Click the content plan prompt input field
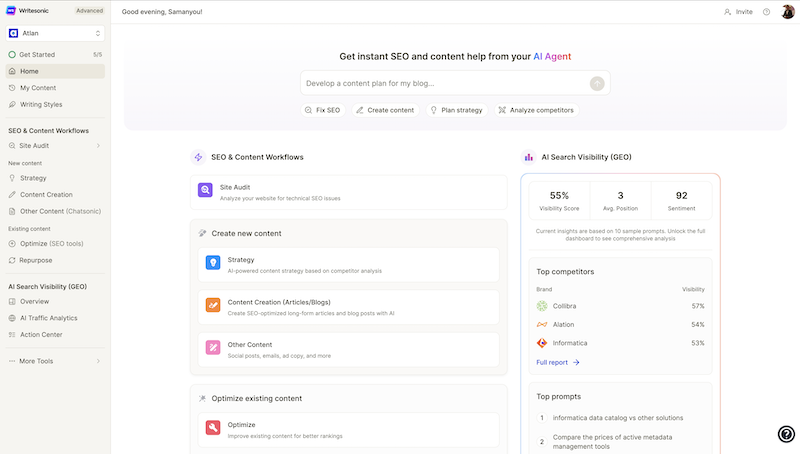This screenshot has width=800, height=454. [x=445, y=83]
